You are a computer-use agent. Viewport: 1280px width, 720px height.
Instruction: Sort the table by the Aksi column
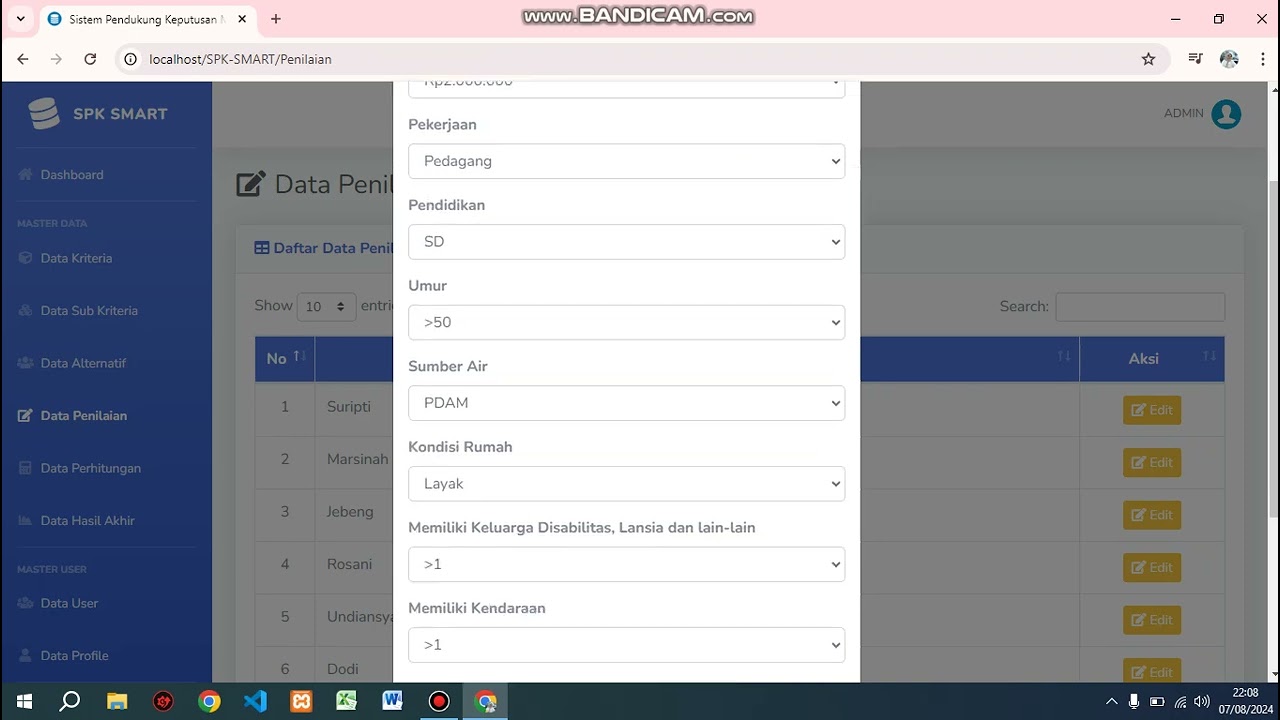(1152, 359)
